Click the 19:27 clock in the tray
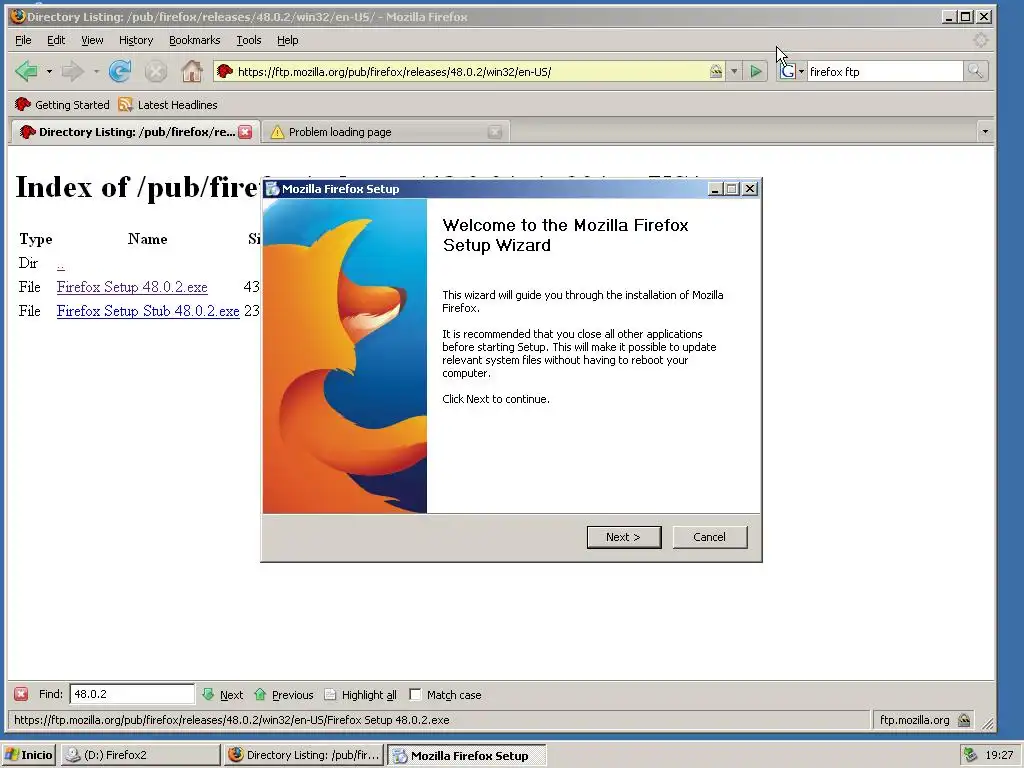The width and height of the screenshot is (1024, 768). tap(999, 755)
